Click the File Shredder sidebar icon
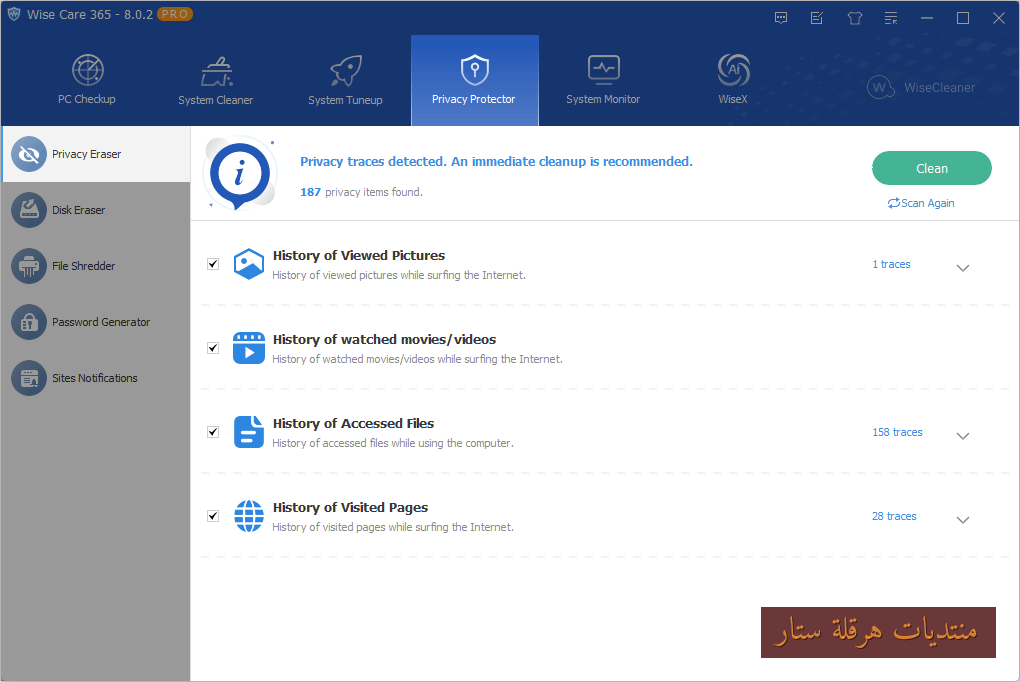The image size is (1020, 682). [29, 266]
